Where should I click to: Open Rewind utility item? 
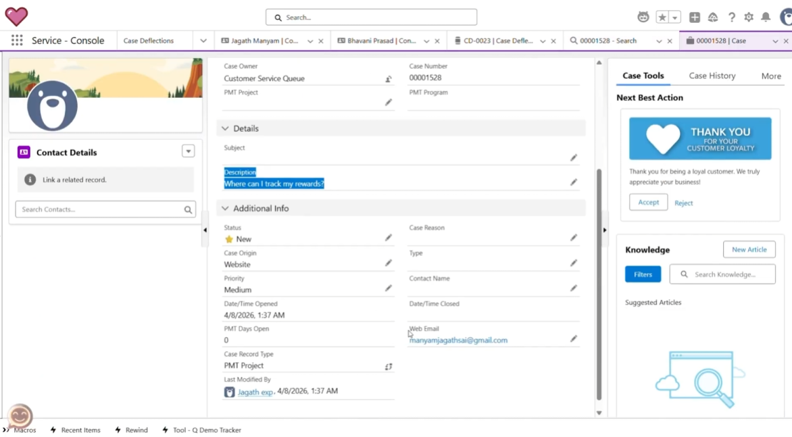coord(131,430)
